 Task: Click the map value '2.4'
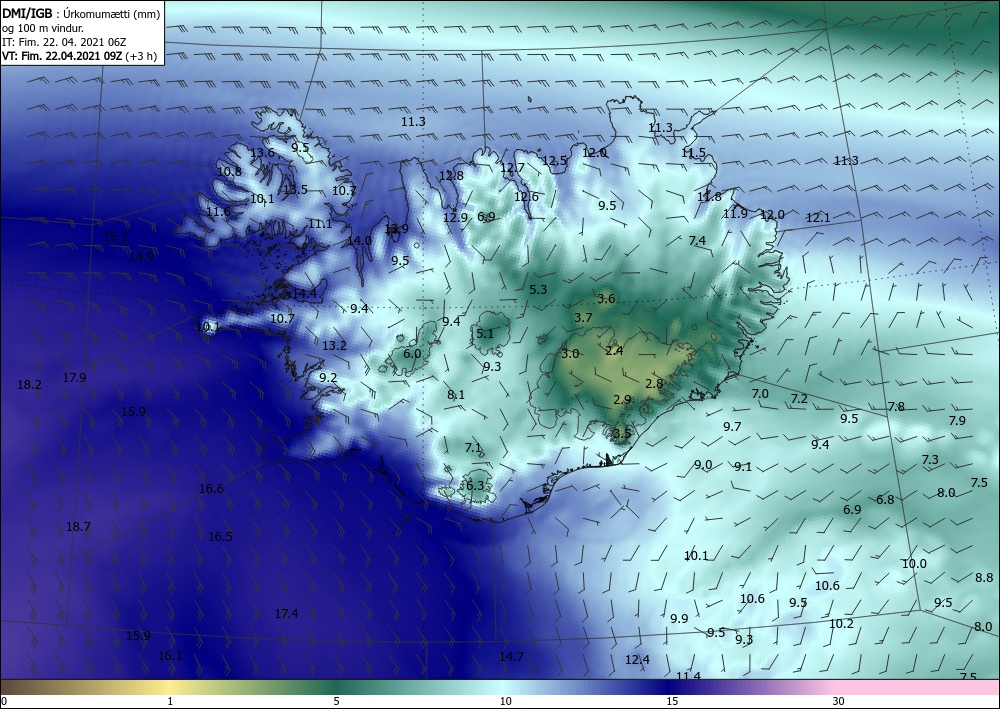coord(614,350)
